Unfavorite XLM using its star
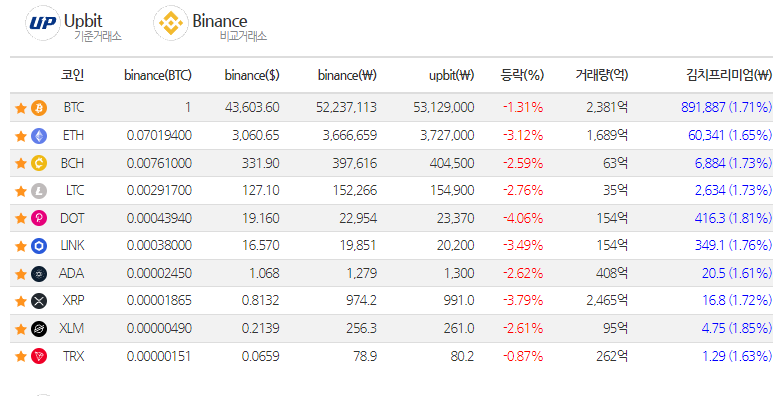 pos(20,329)
